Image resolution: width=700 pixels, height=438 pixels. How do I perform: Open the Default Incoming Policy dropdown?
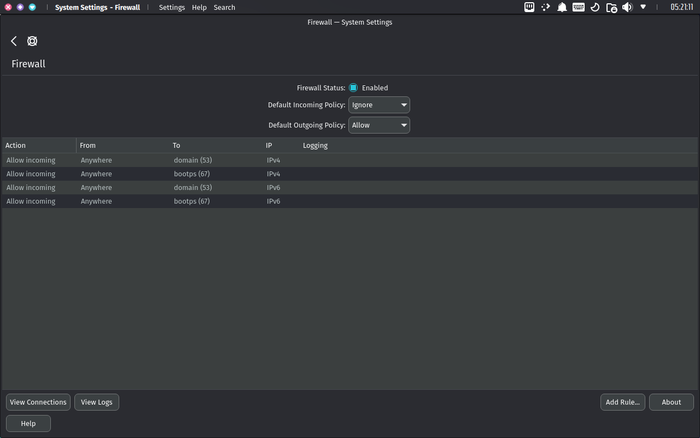coord(379,105)
